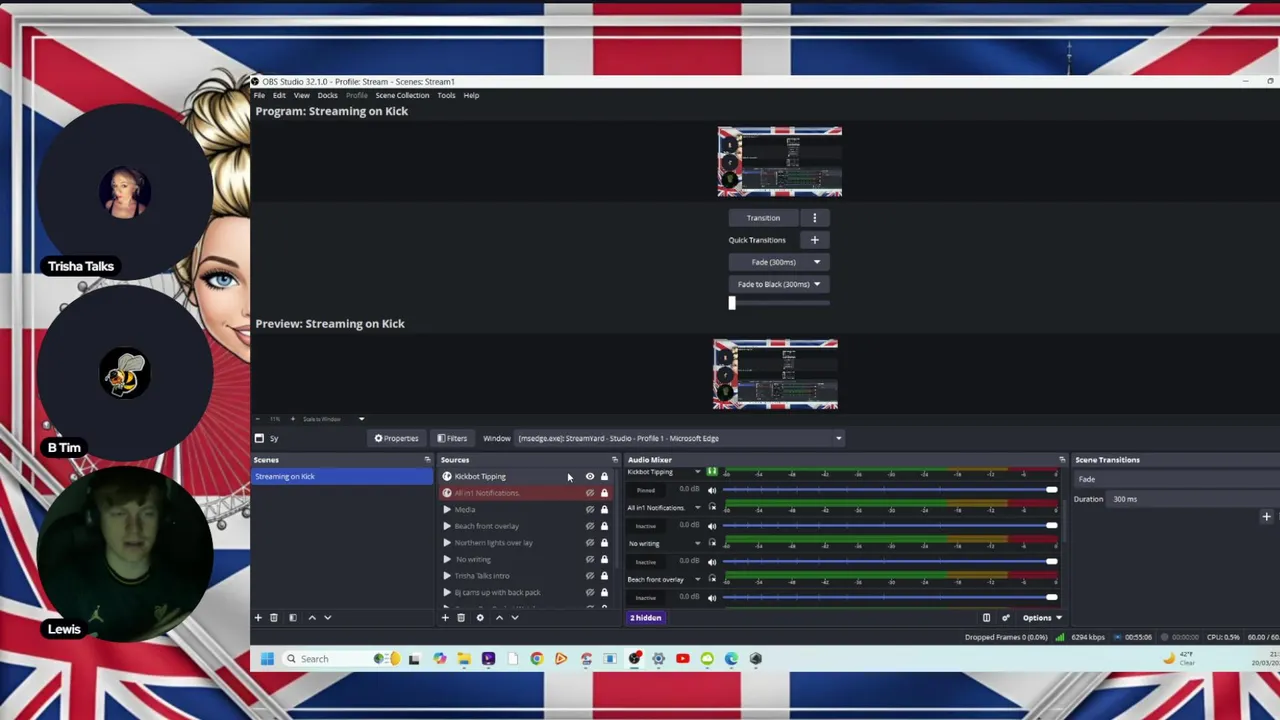This screenshot has height=720, width=1280.
Task: Open the Audio Mixer Options dropdown
Action: click(x=1041, y=618)
